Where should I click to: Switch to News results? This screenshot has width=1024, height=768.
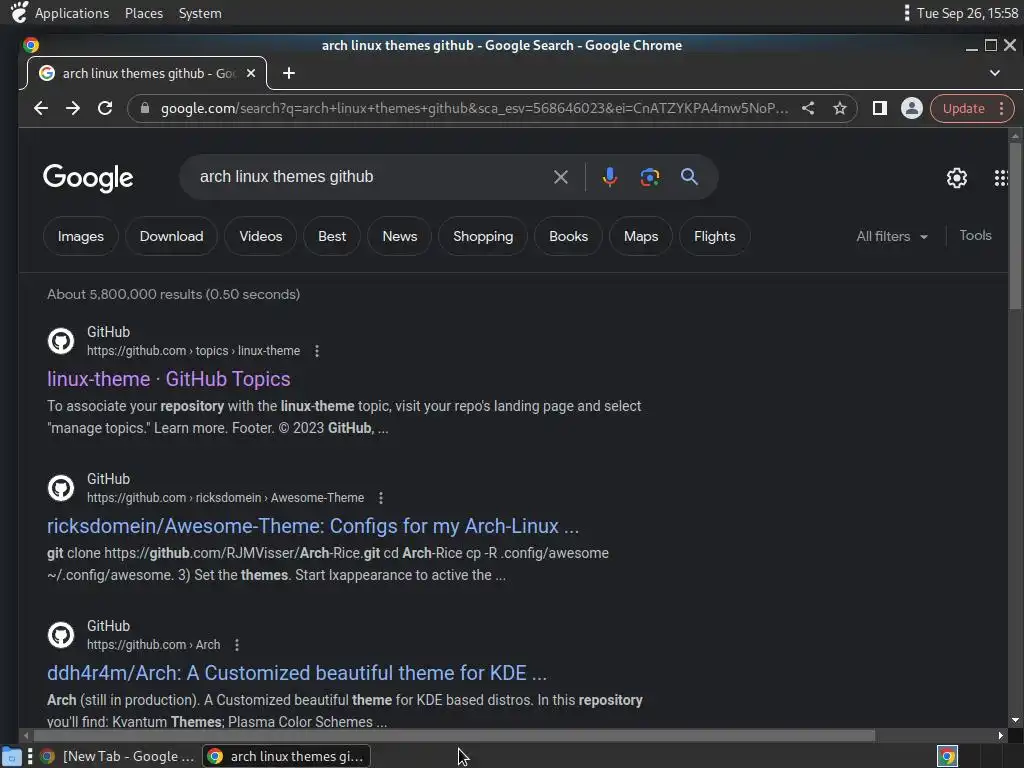click(x=400, y=236)
